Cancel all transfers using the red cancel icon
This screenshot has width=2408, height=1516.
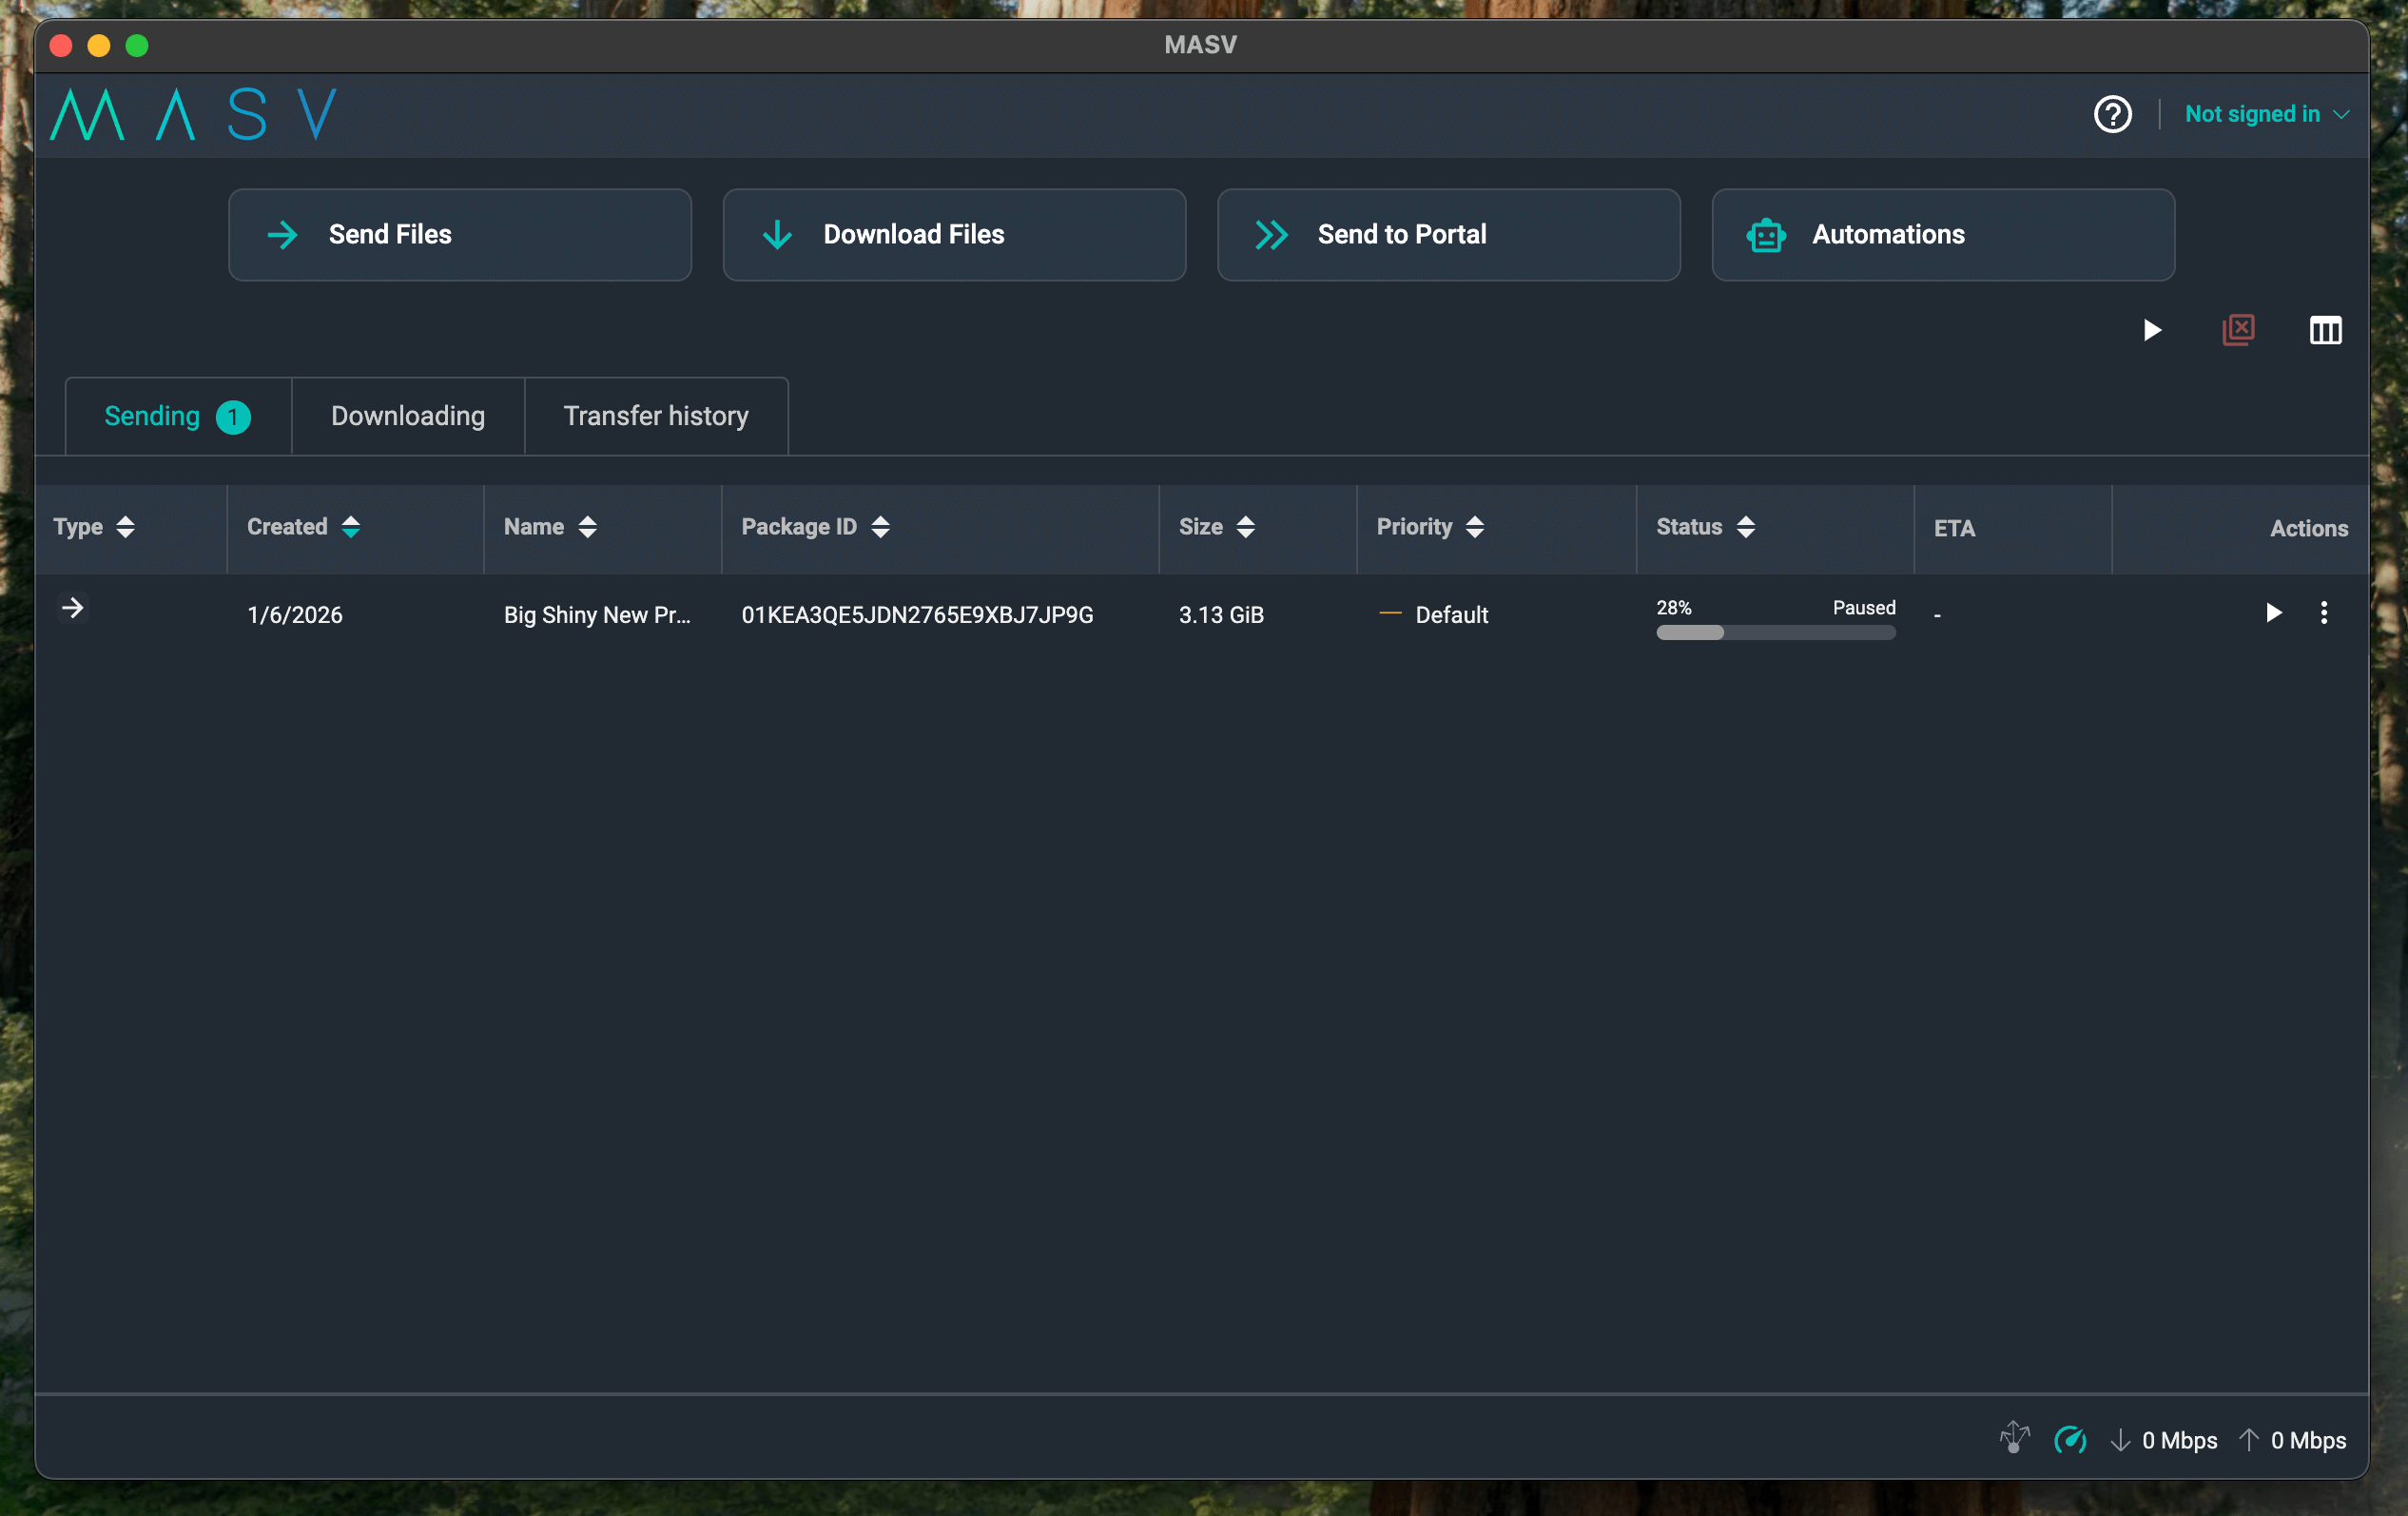coord(2239,330)
